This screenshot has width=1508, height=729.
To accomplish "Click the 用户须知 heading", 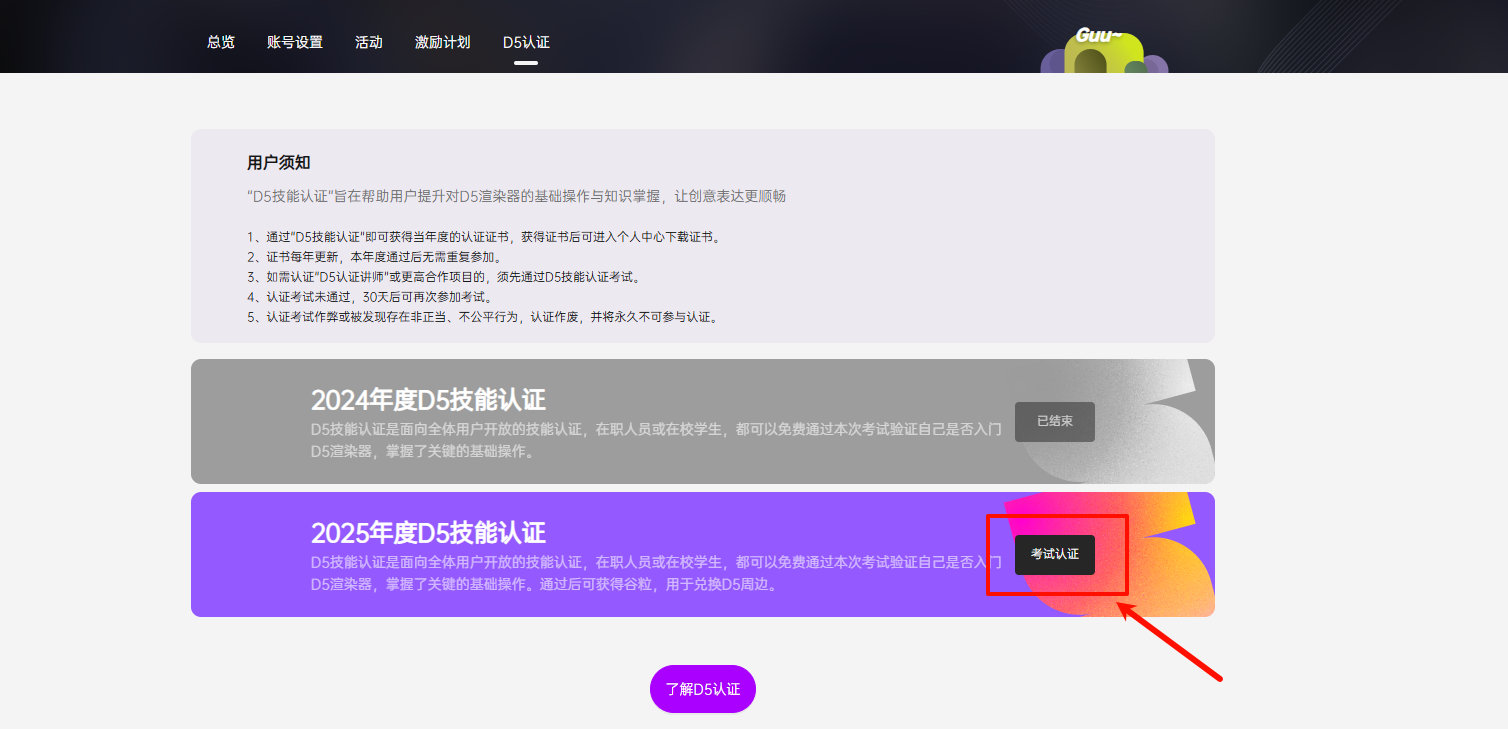I will [x=279, y=163].
